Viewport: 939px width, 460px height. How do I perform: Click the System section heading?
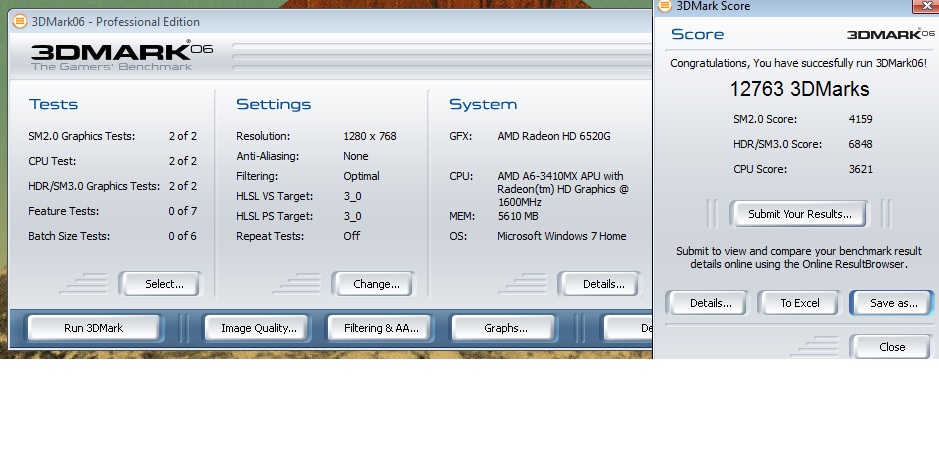[x=483, y=104]
